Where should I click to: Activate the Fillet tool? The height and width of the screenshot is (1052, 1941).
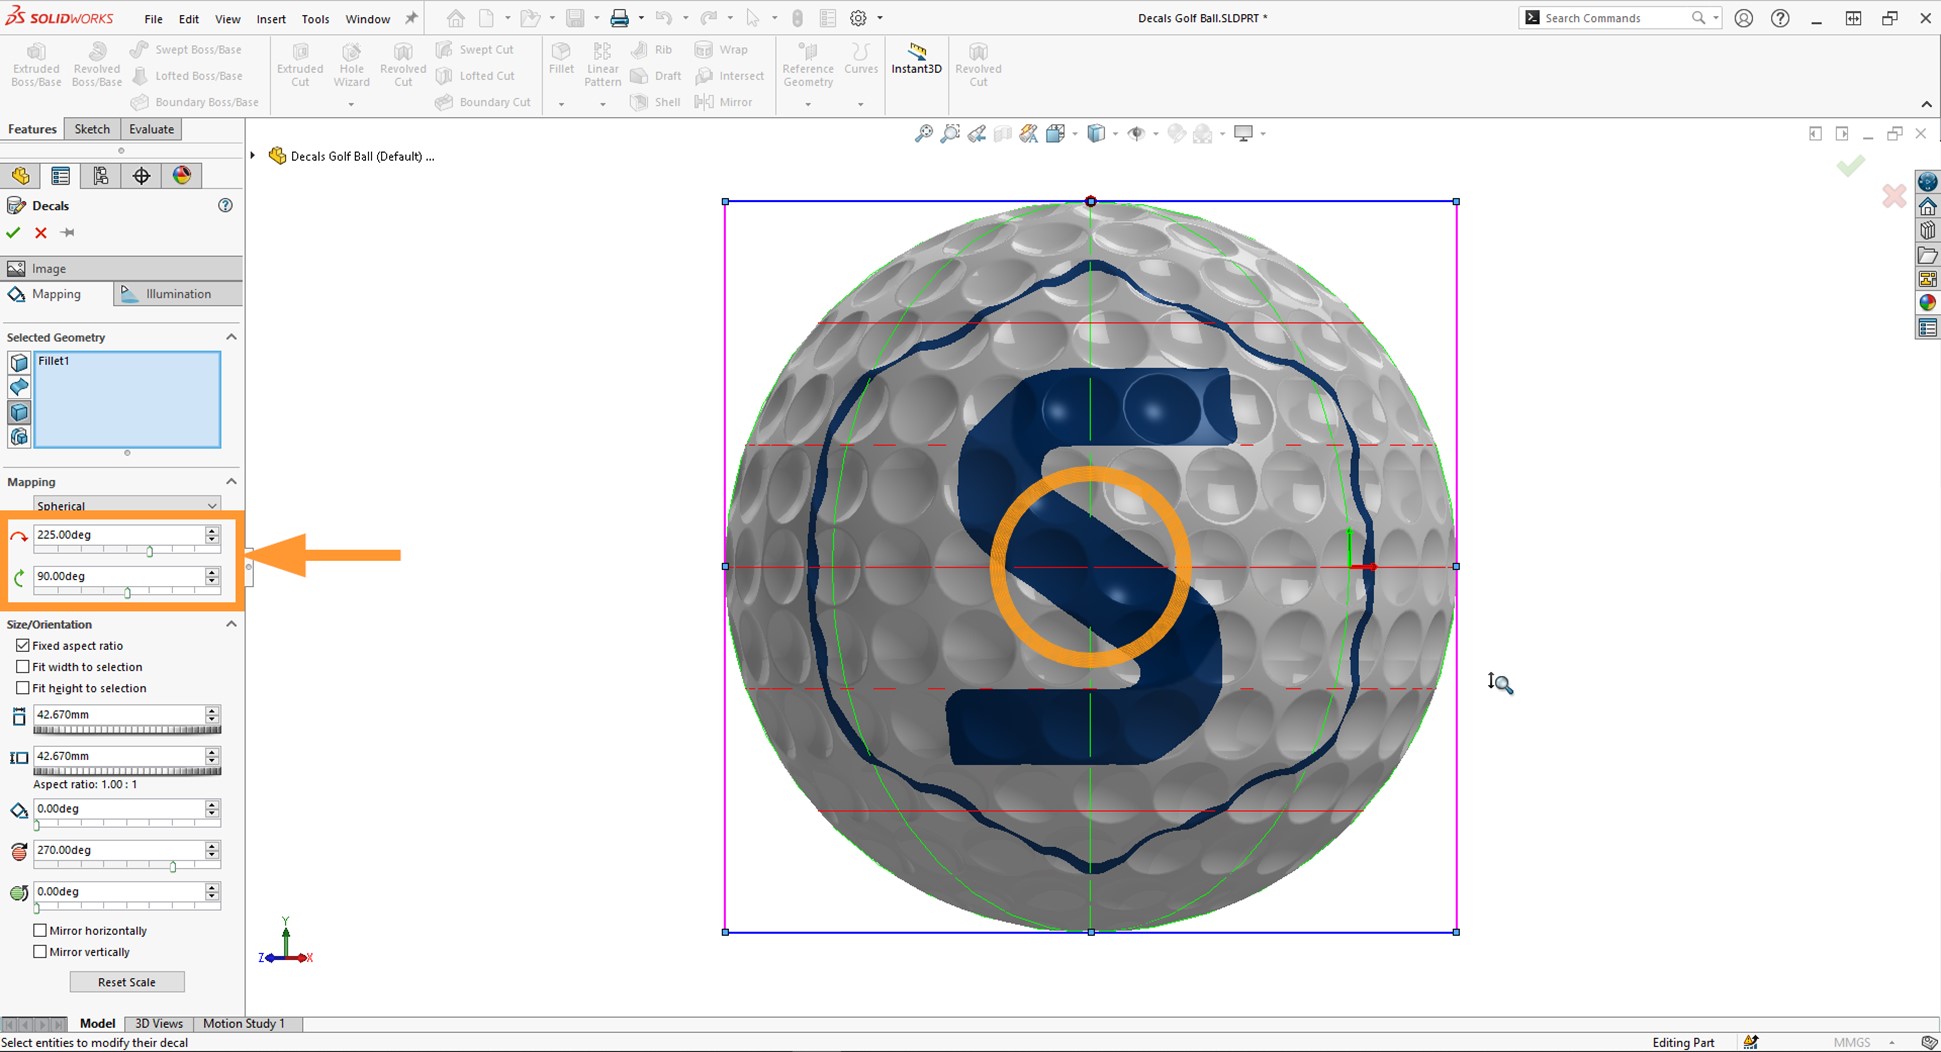coord(561,60)
